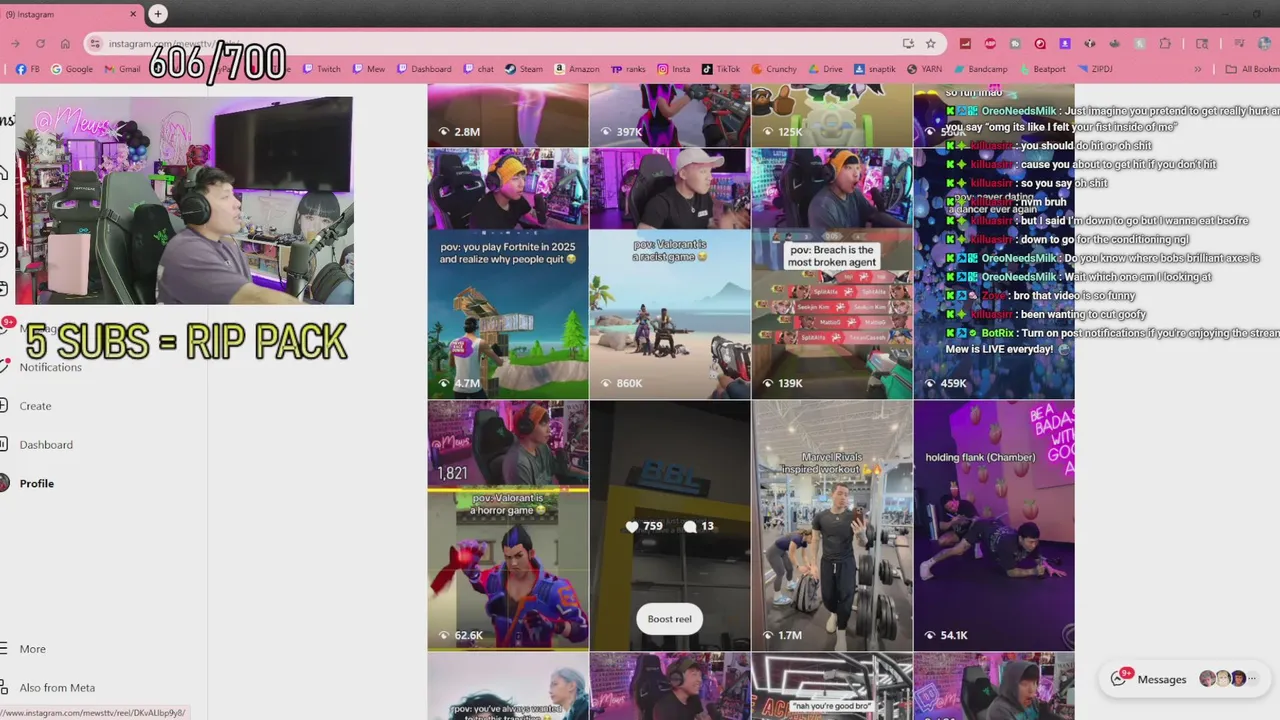Go forward in browser history

click(x=15, y=43)
